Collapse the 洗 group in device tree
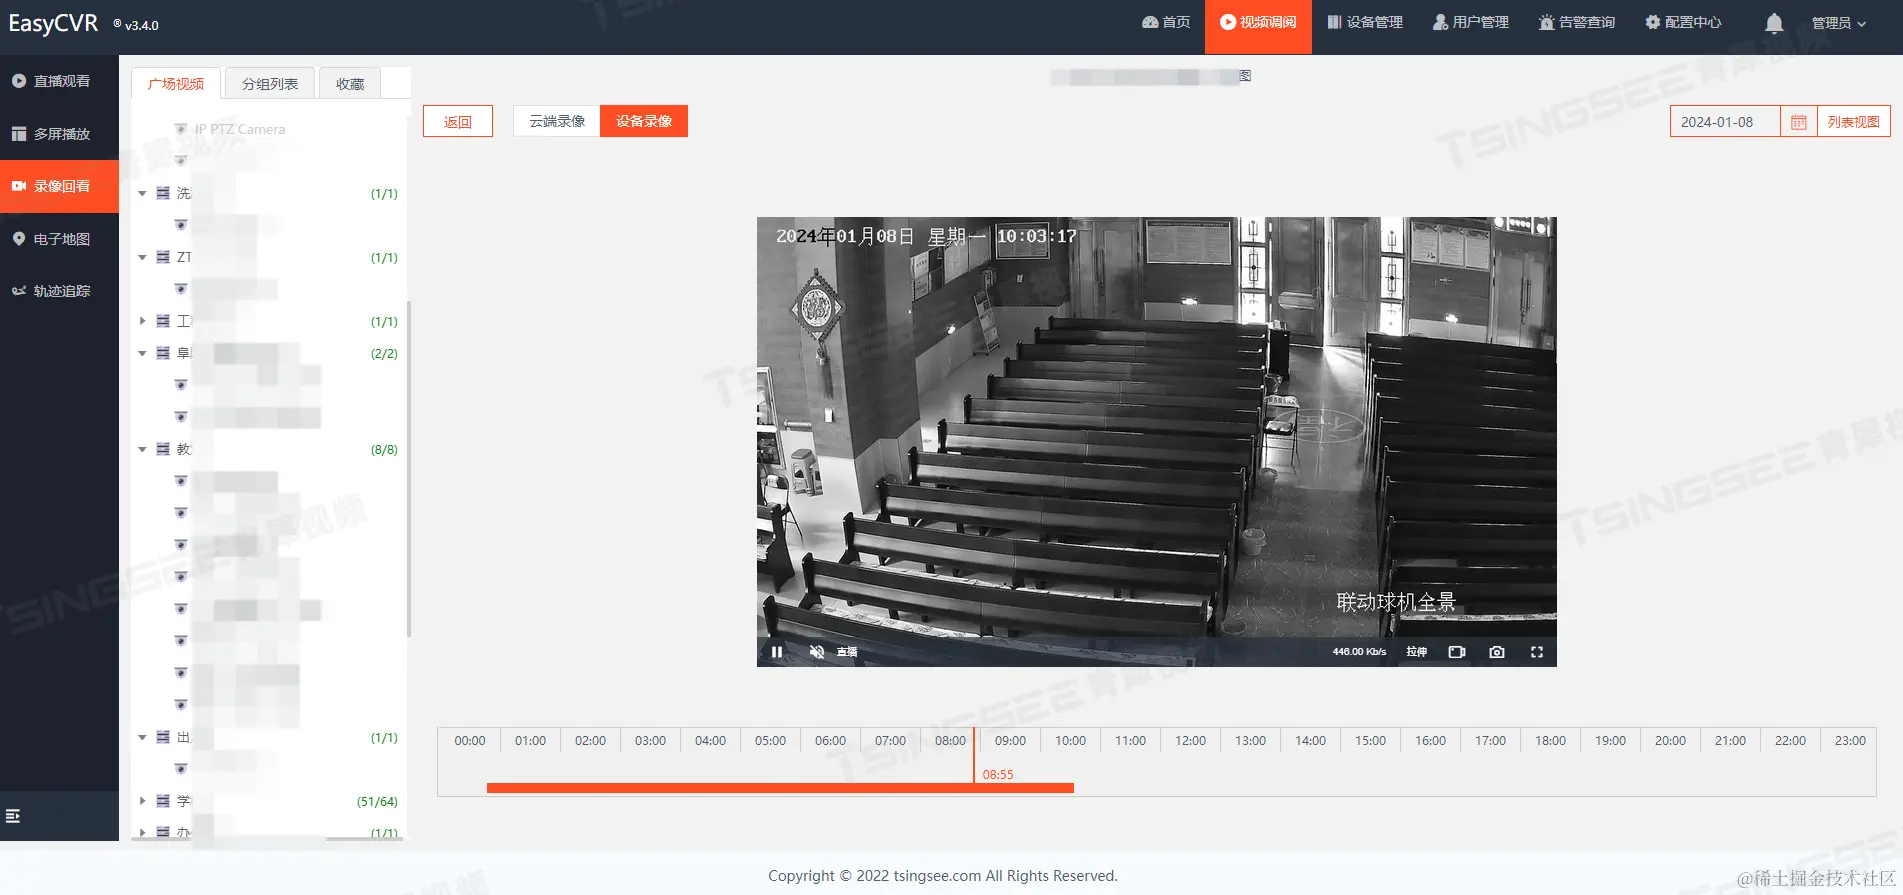Image resolution: width=1903 pixels, height=895 pixels. [142, 193]
